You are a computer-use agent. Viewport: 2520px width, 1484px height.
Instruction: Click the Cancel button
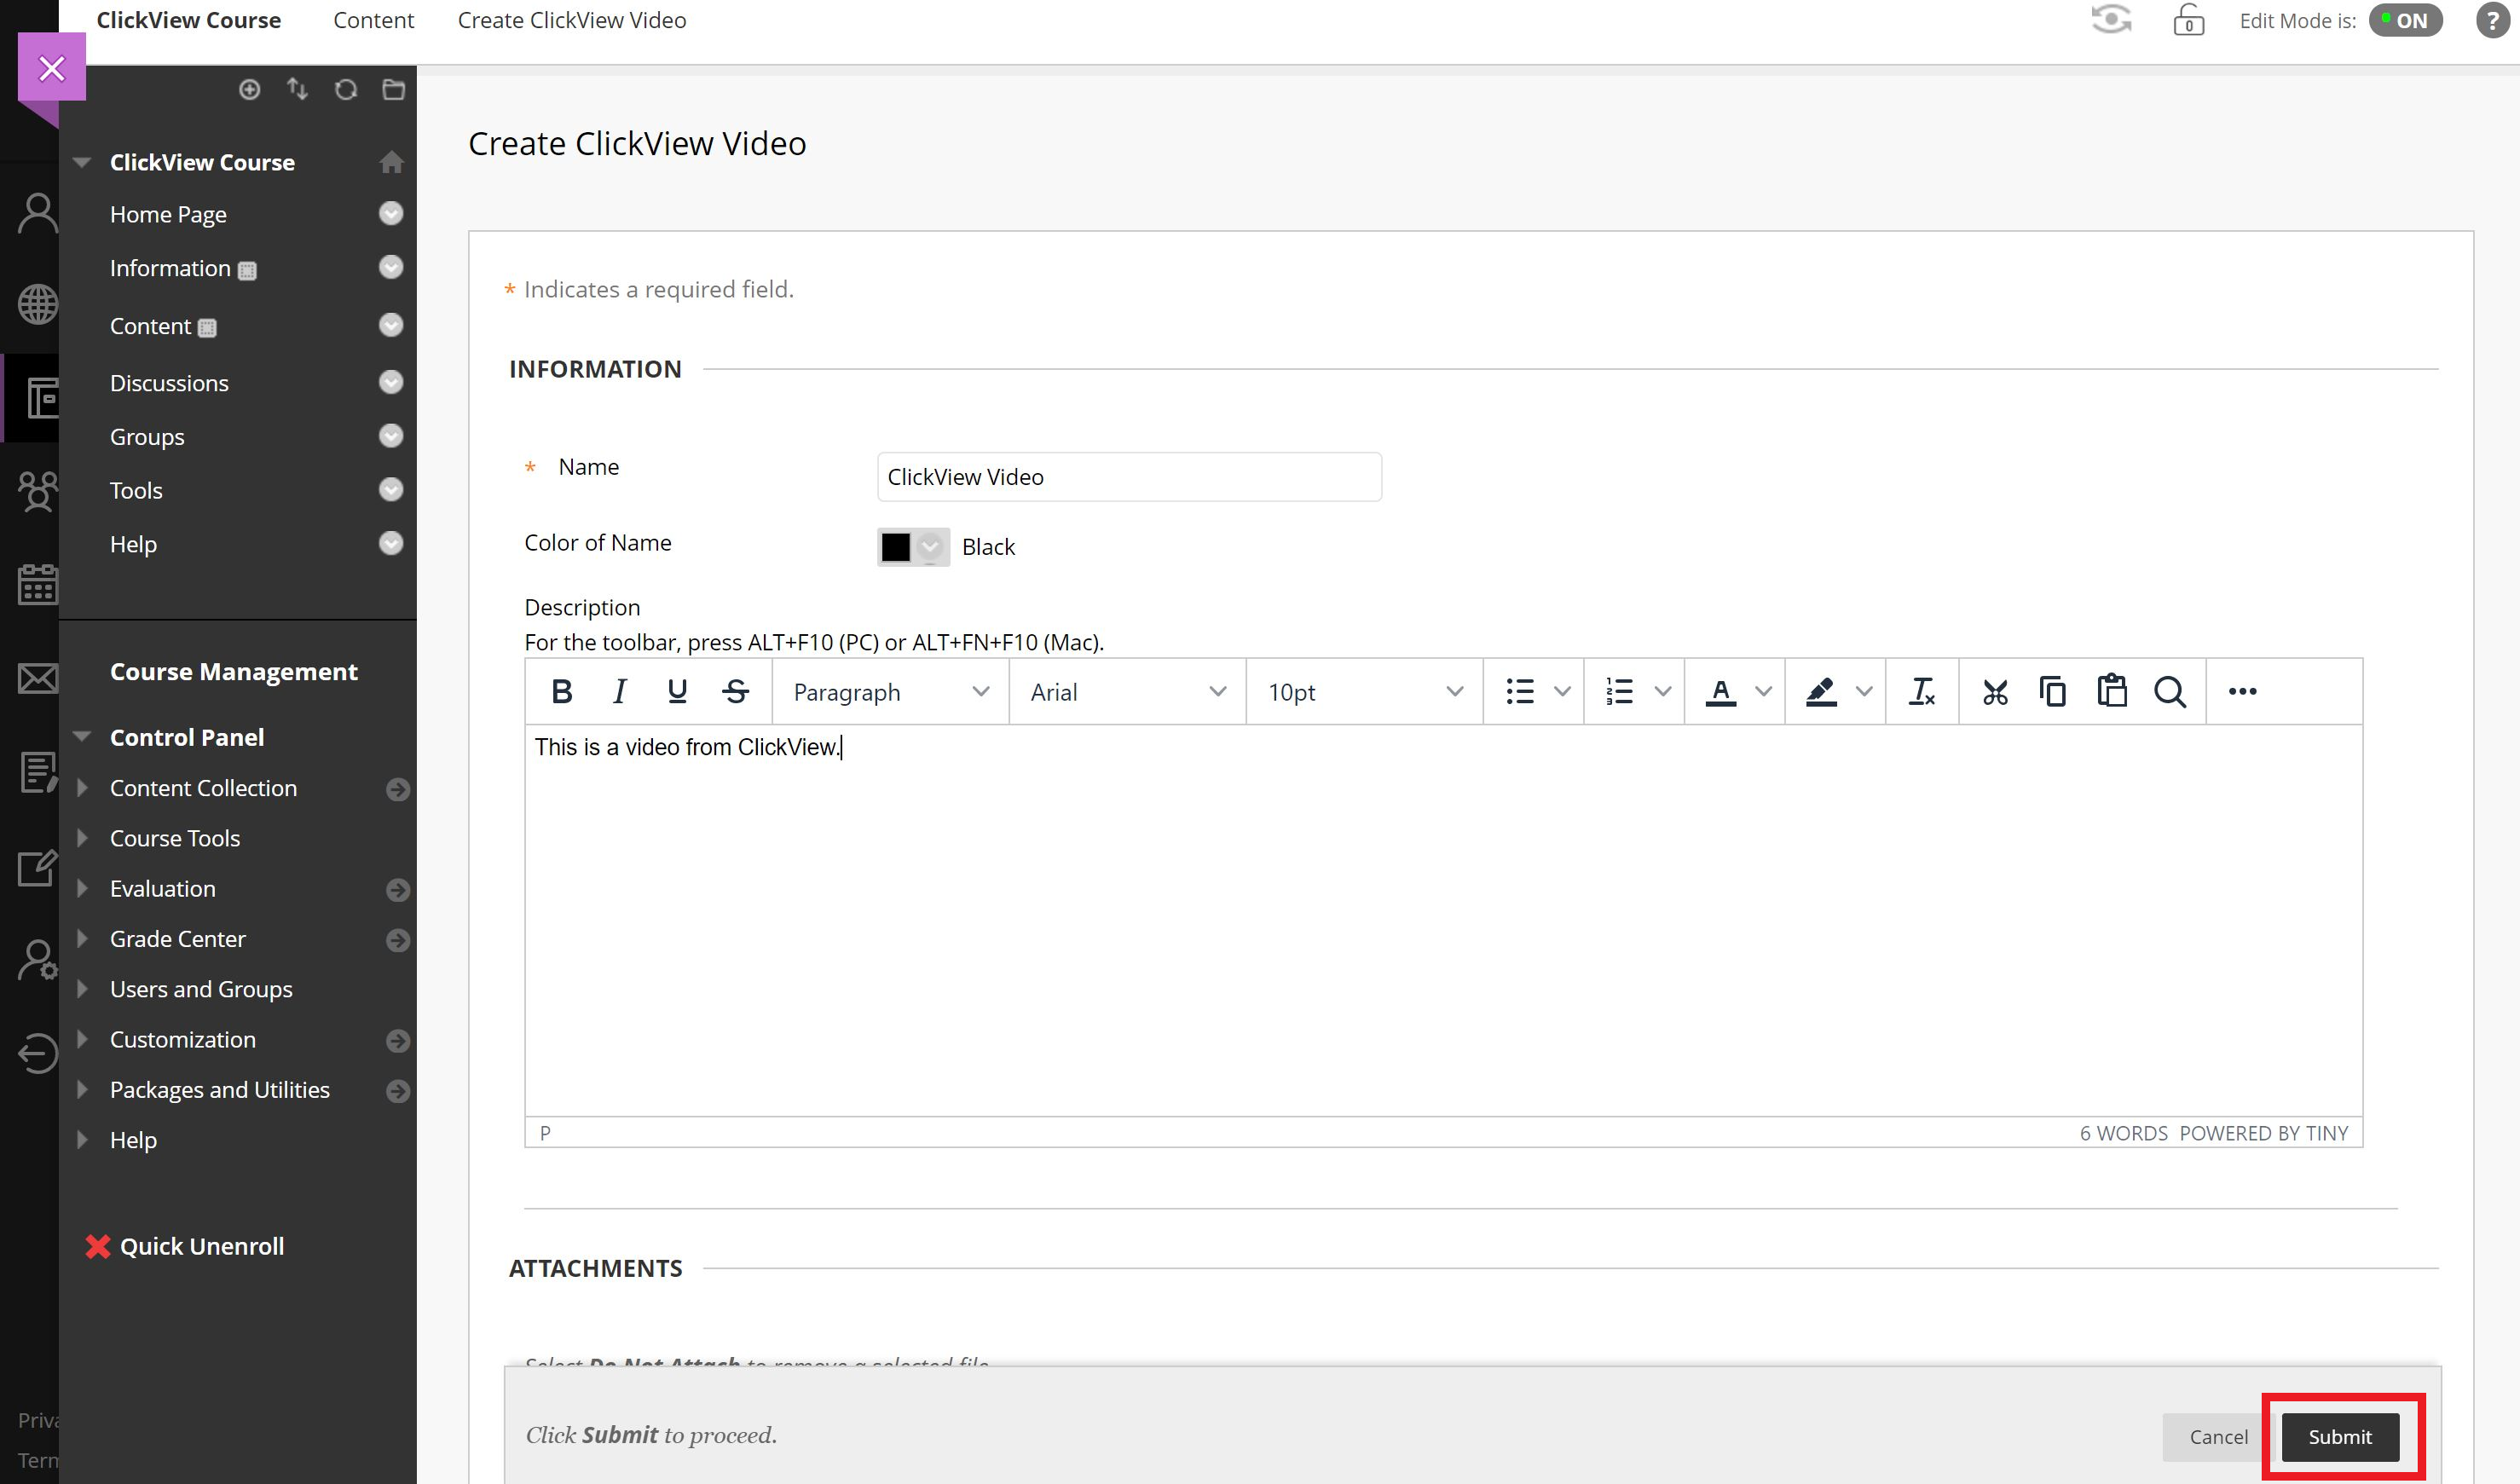2218,1436
